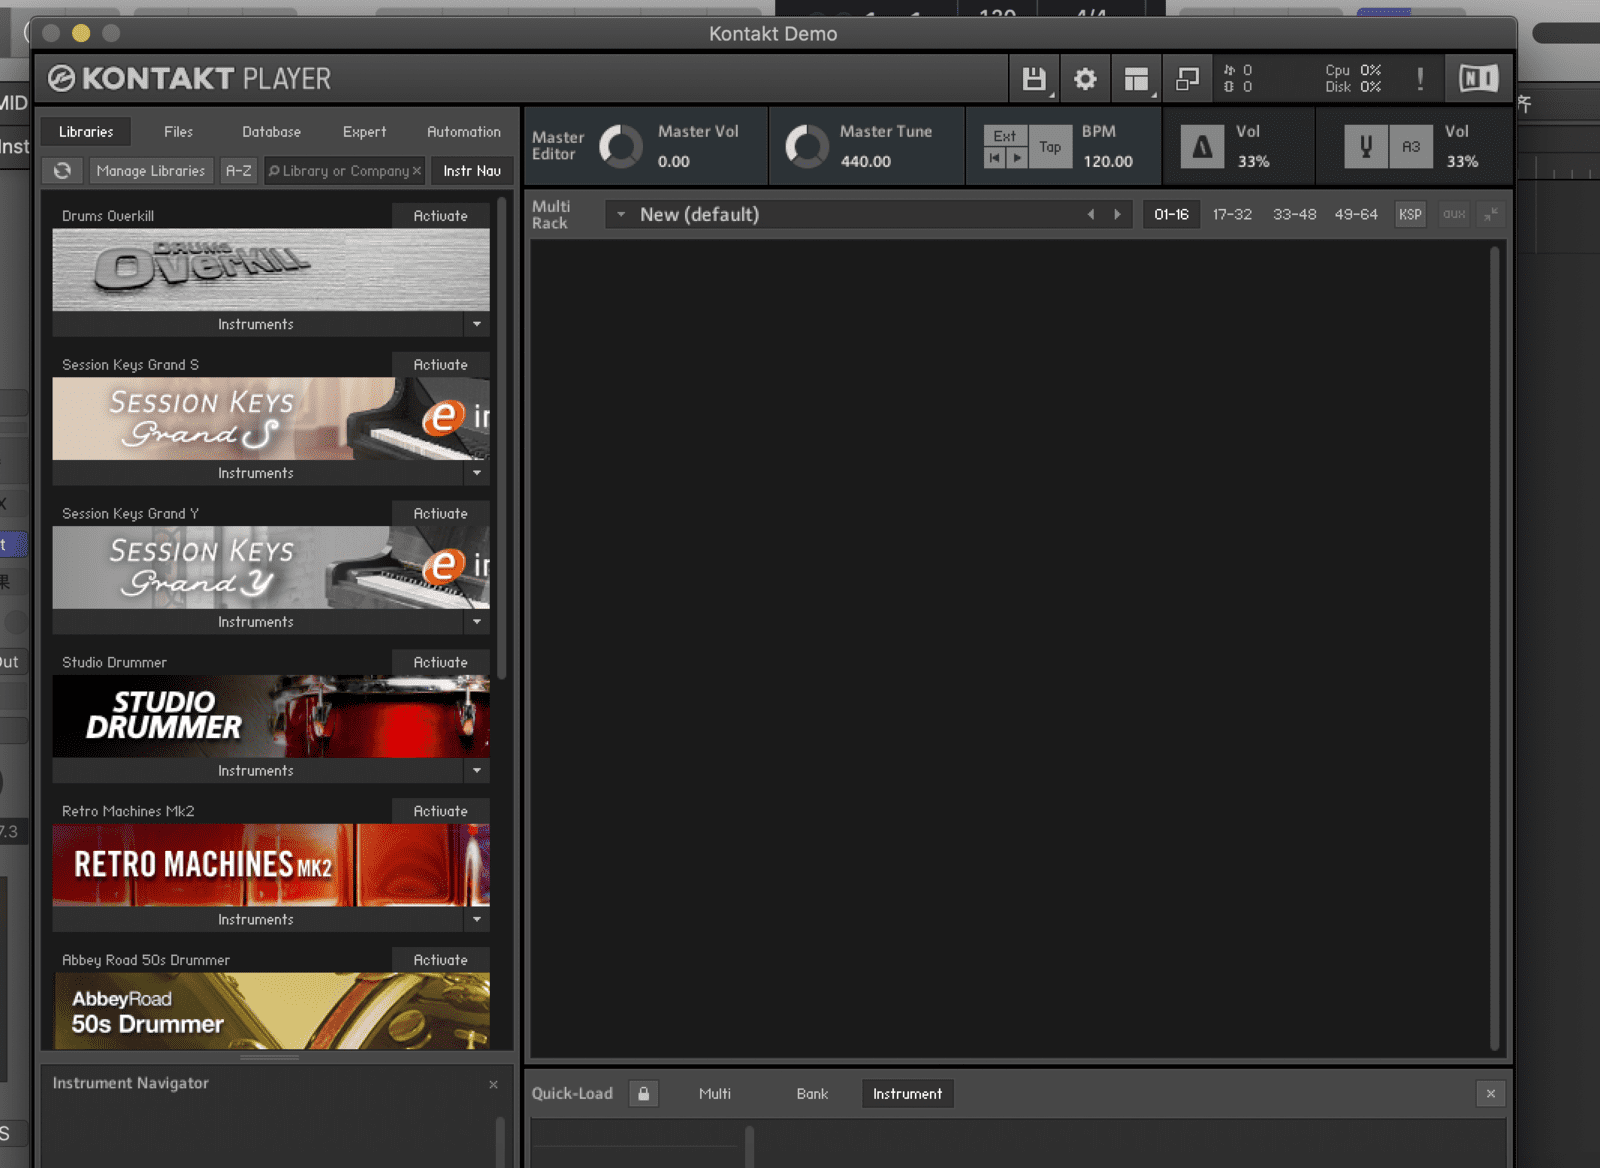
Task: Switch to the Libraries tab
Action: (86, 132)
